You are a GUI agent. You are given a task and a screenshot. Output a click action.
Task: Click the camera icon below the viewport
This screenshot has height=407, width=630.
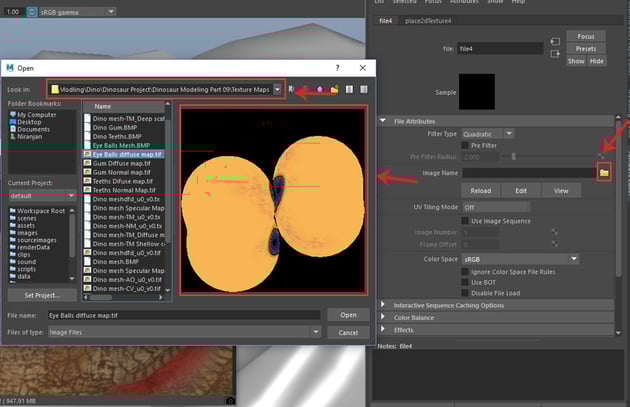tap(229, 400)
